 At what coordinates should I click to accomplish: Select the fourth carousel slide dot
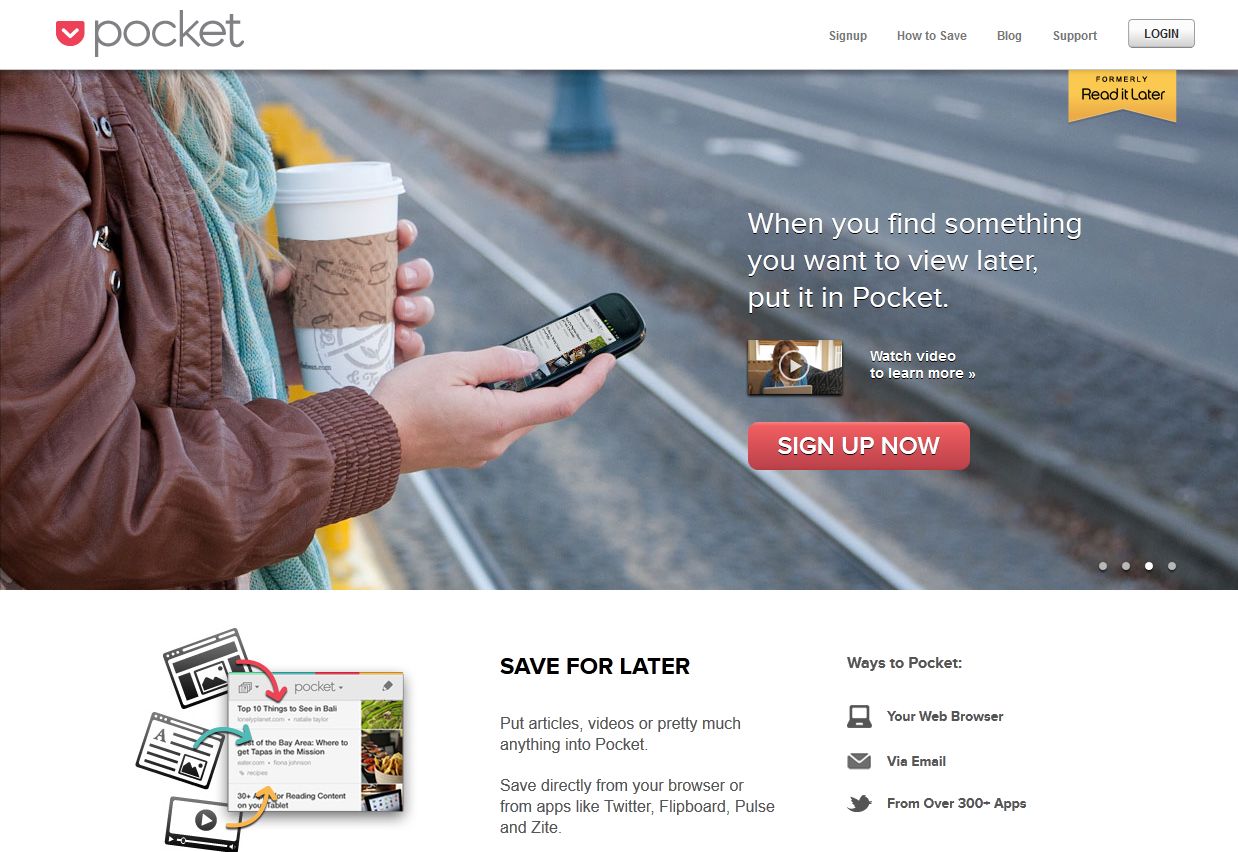tap(1172, 566)
